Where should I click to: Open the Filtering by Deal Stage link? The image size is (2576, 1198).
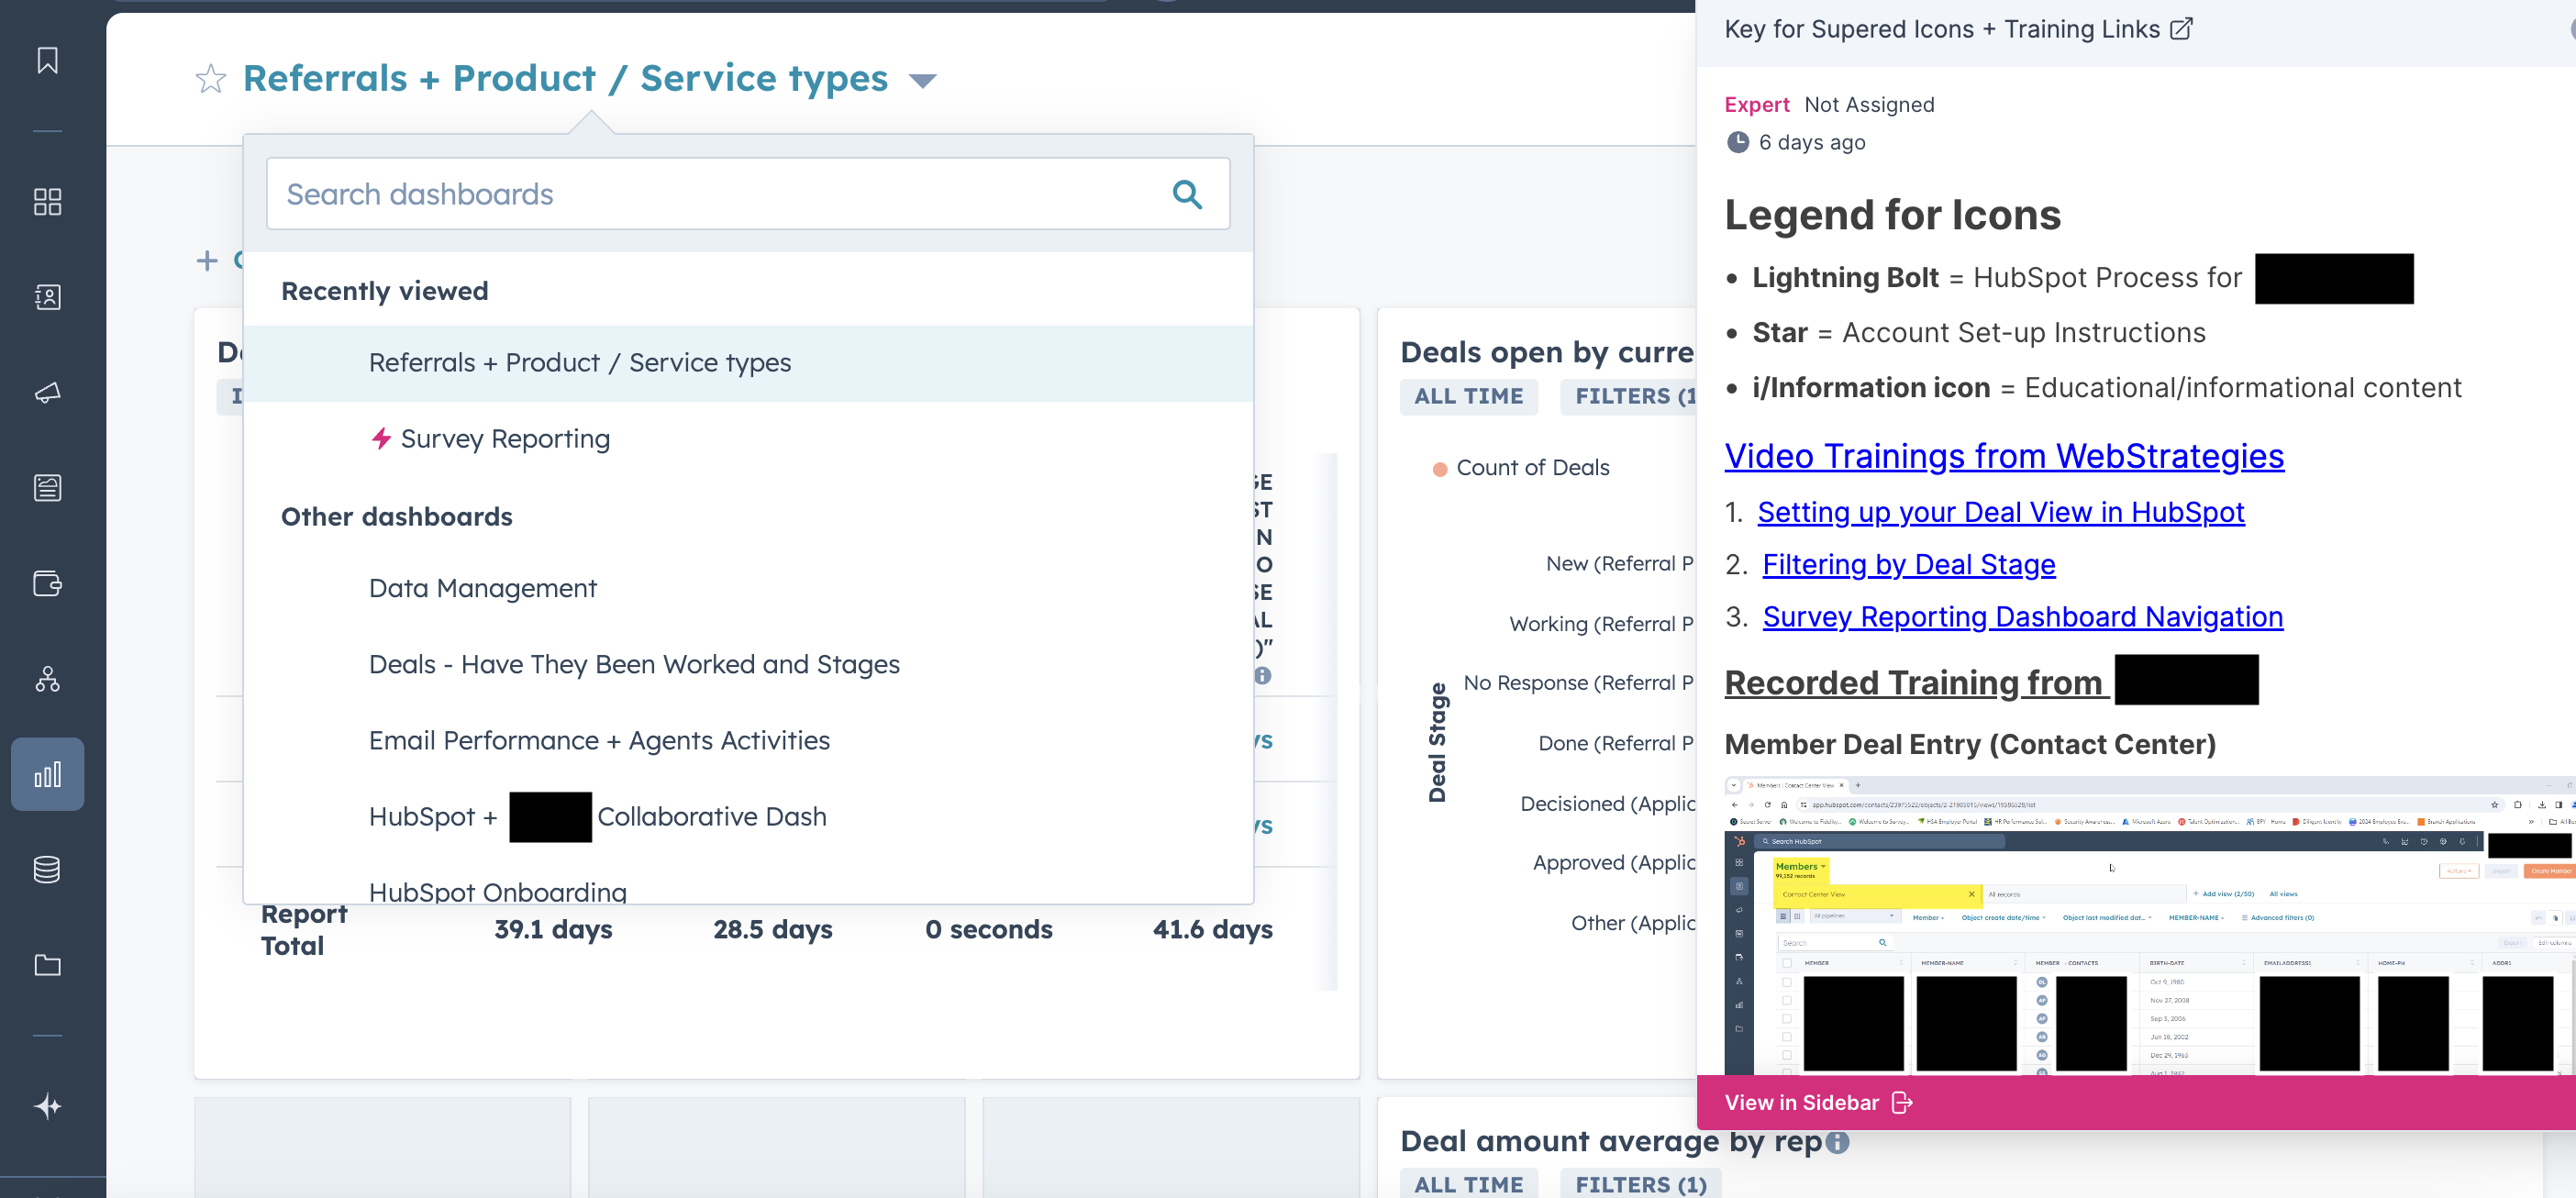point(1908,565)
